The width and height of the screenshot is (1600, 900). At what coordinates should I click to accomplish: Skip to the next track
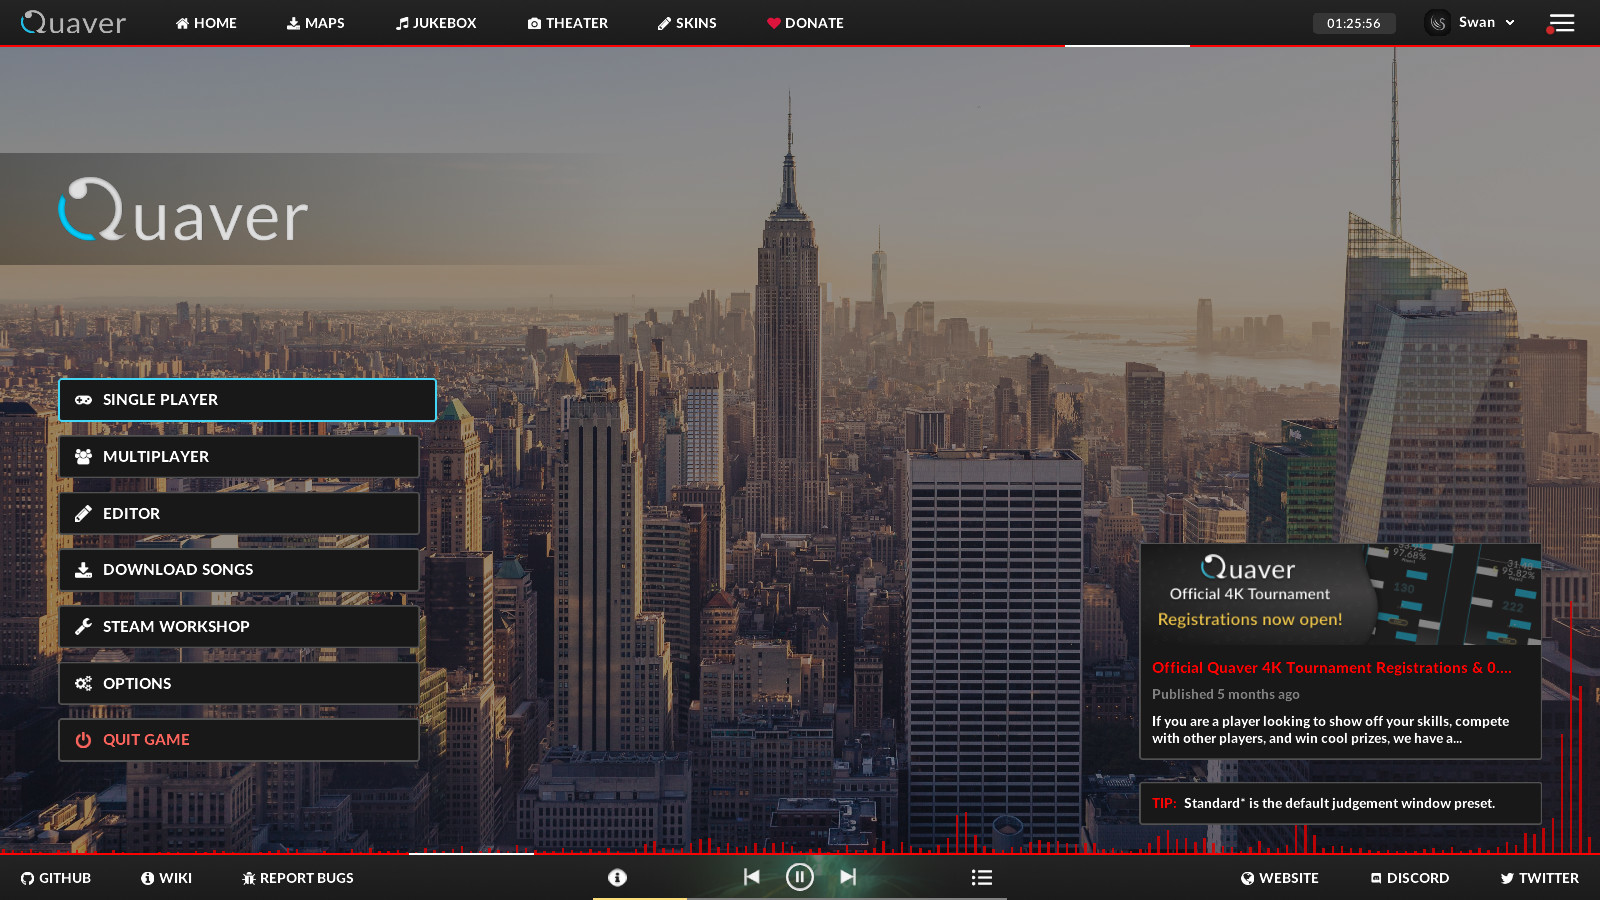[x=848, y=877]
